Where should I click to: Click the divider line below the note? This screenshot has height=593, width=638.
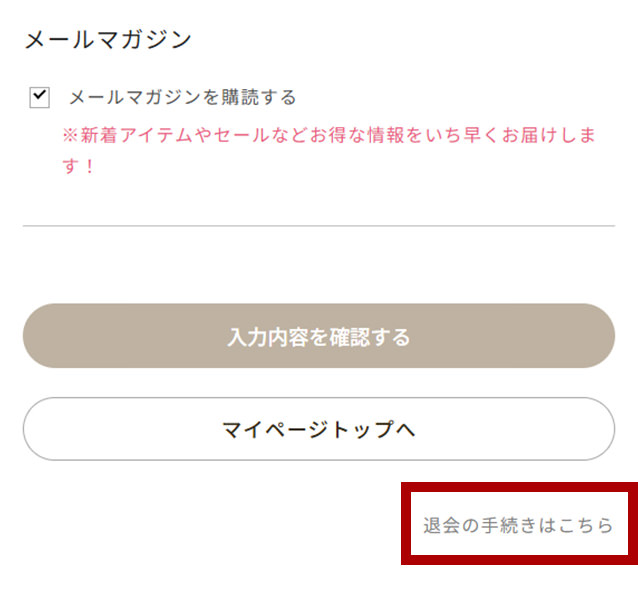point(318,226)
